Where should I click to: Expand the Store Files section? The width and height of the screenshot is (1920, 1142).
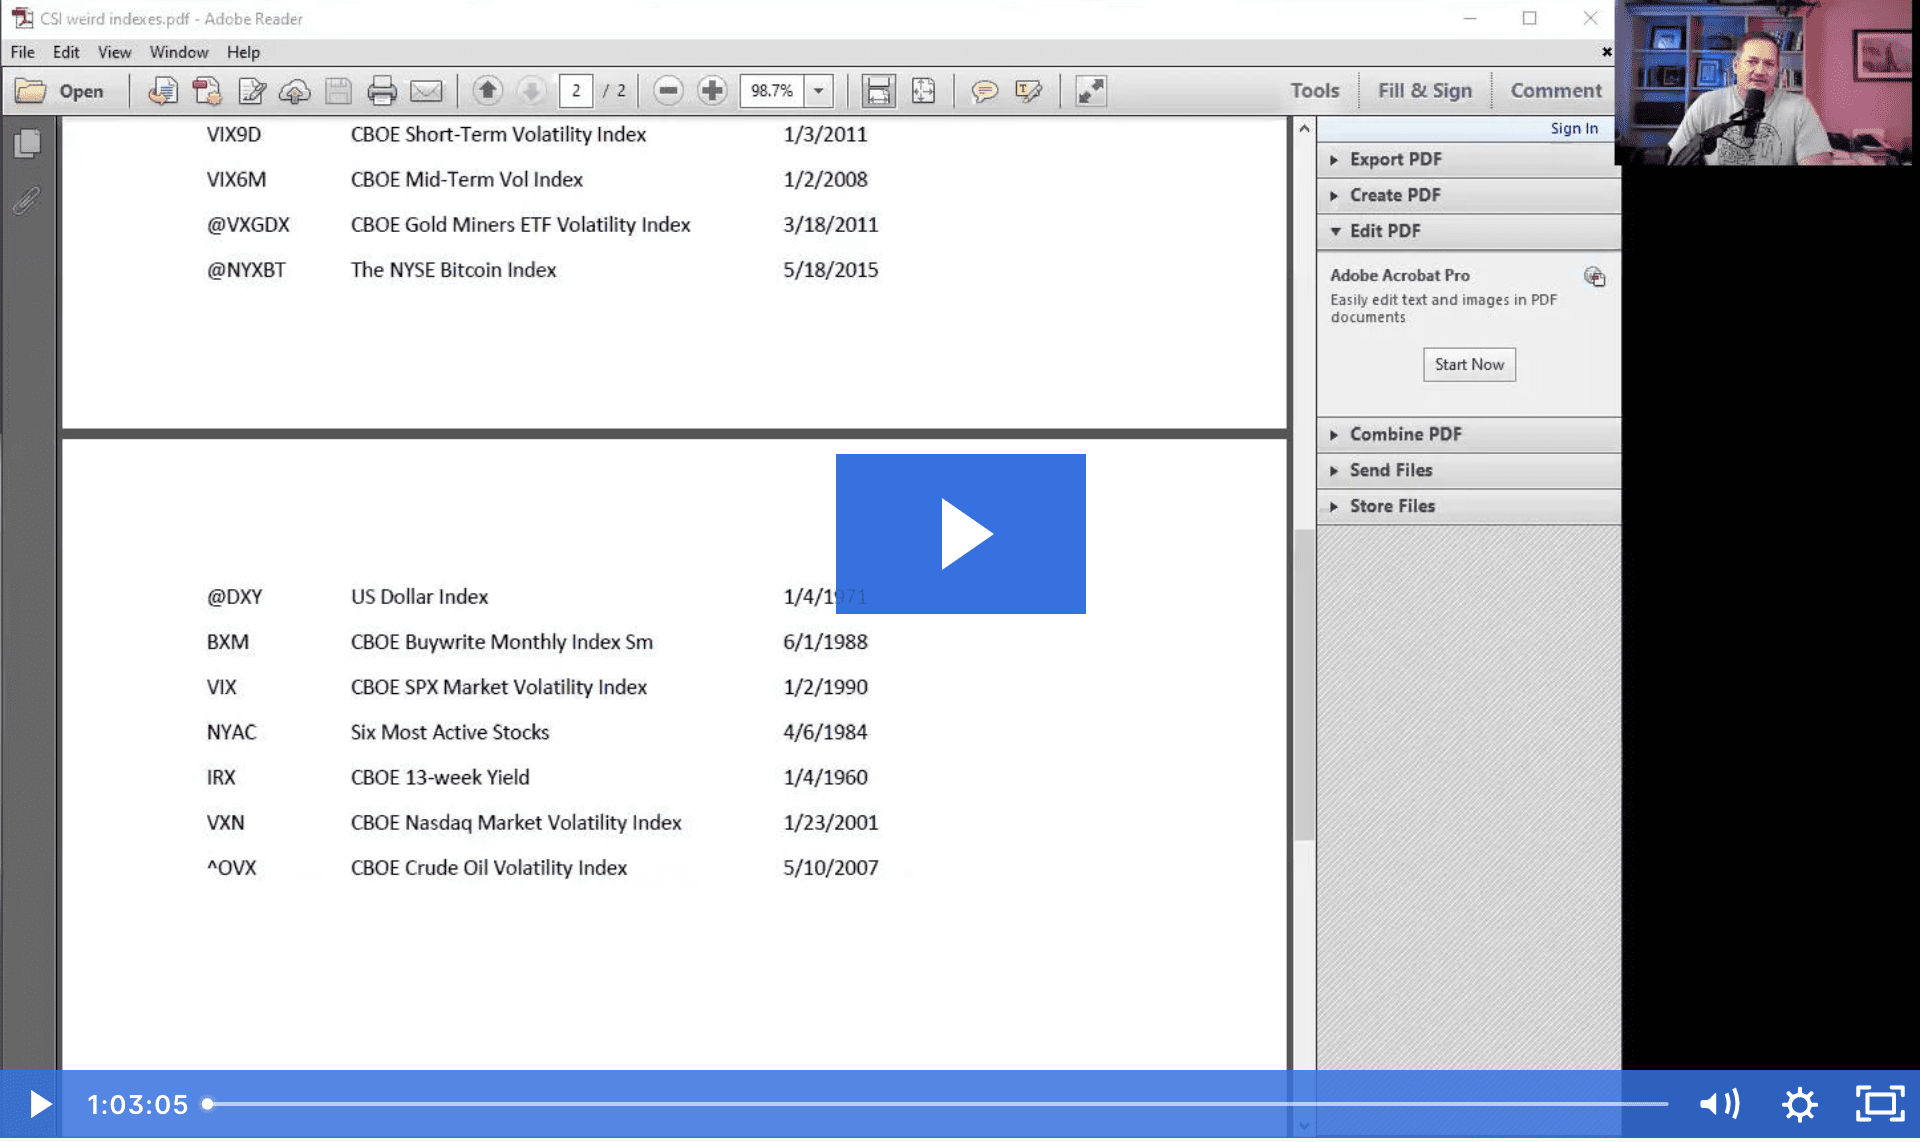(x=1468, y=506)
